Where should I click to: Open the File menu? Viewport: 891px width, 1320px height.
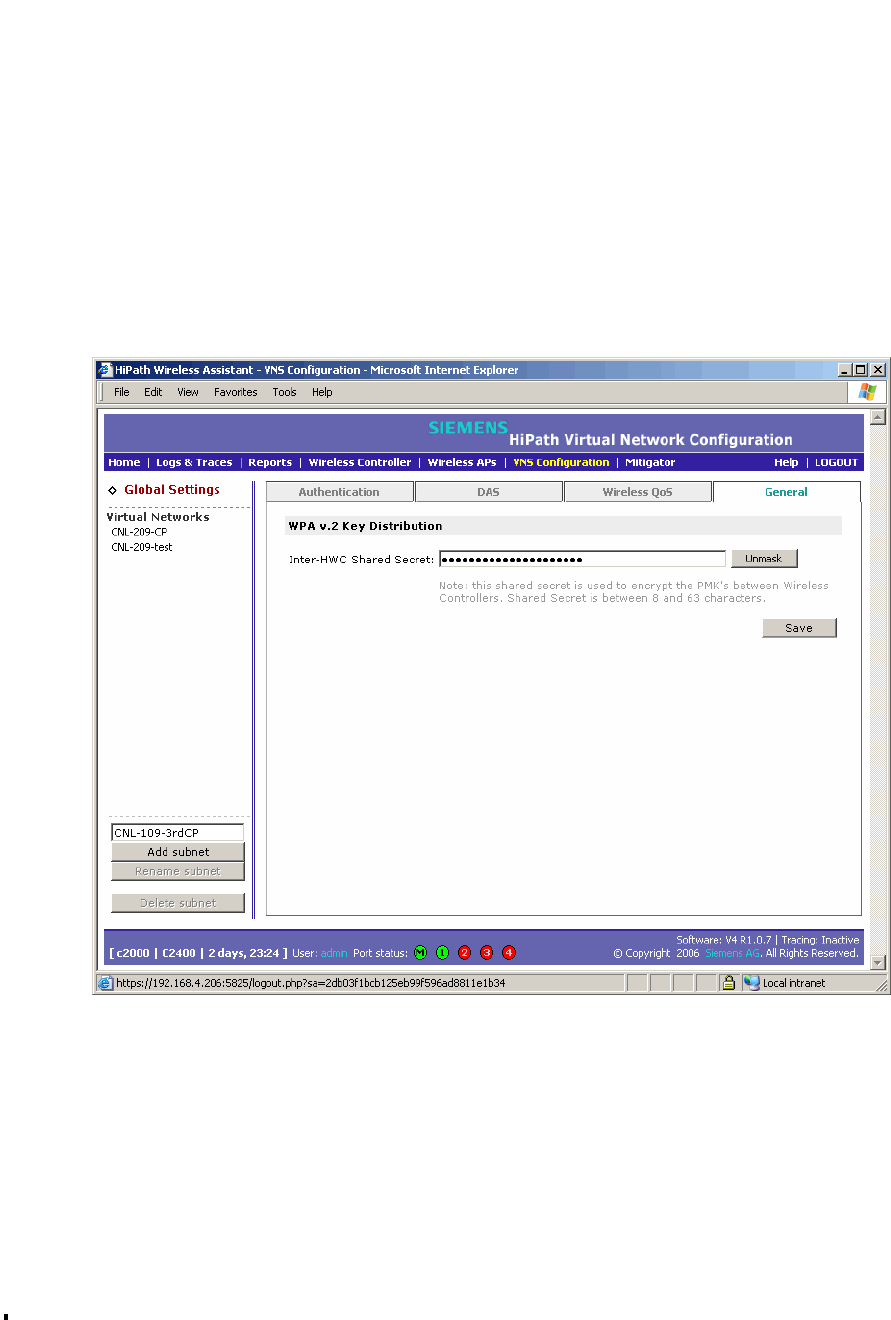point(122,392)
